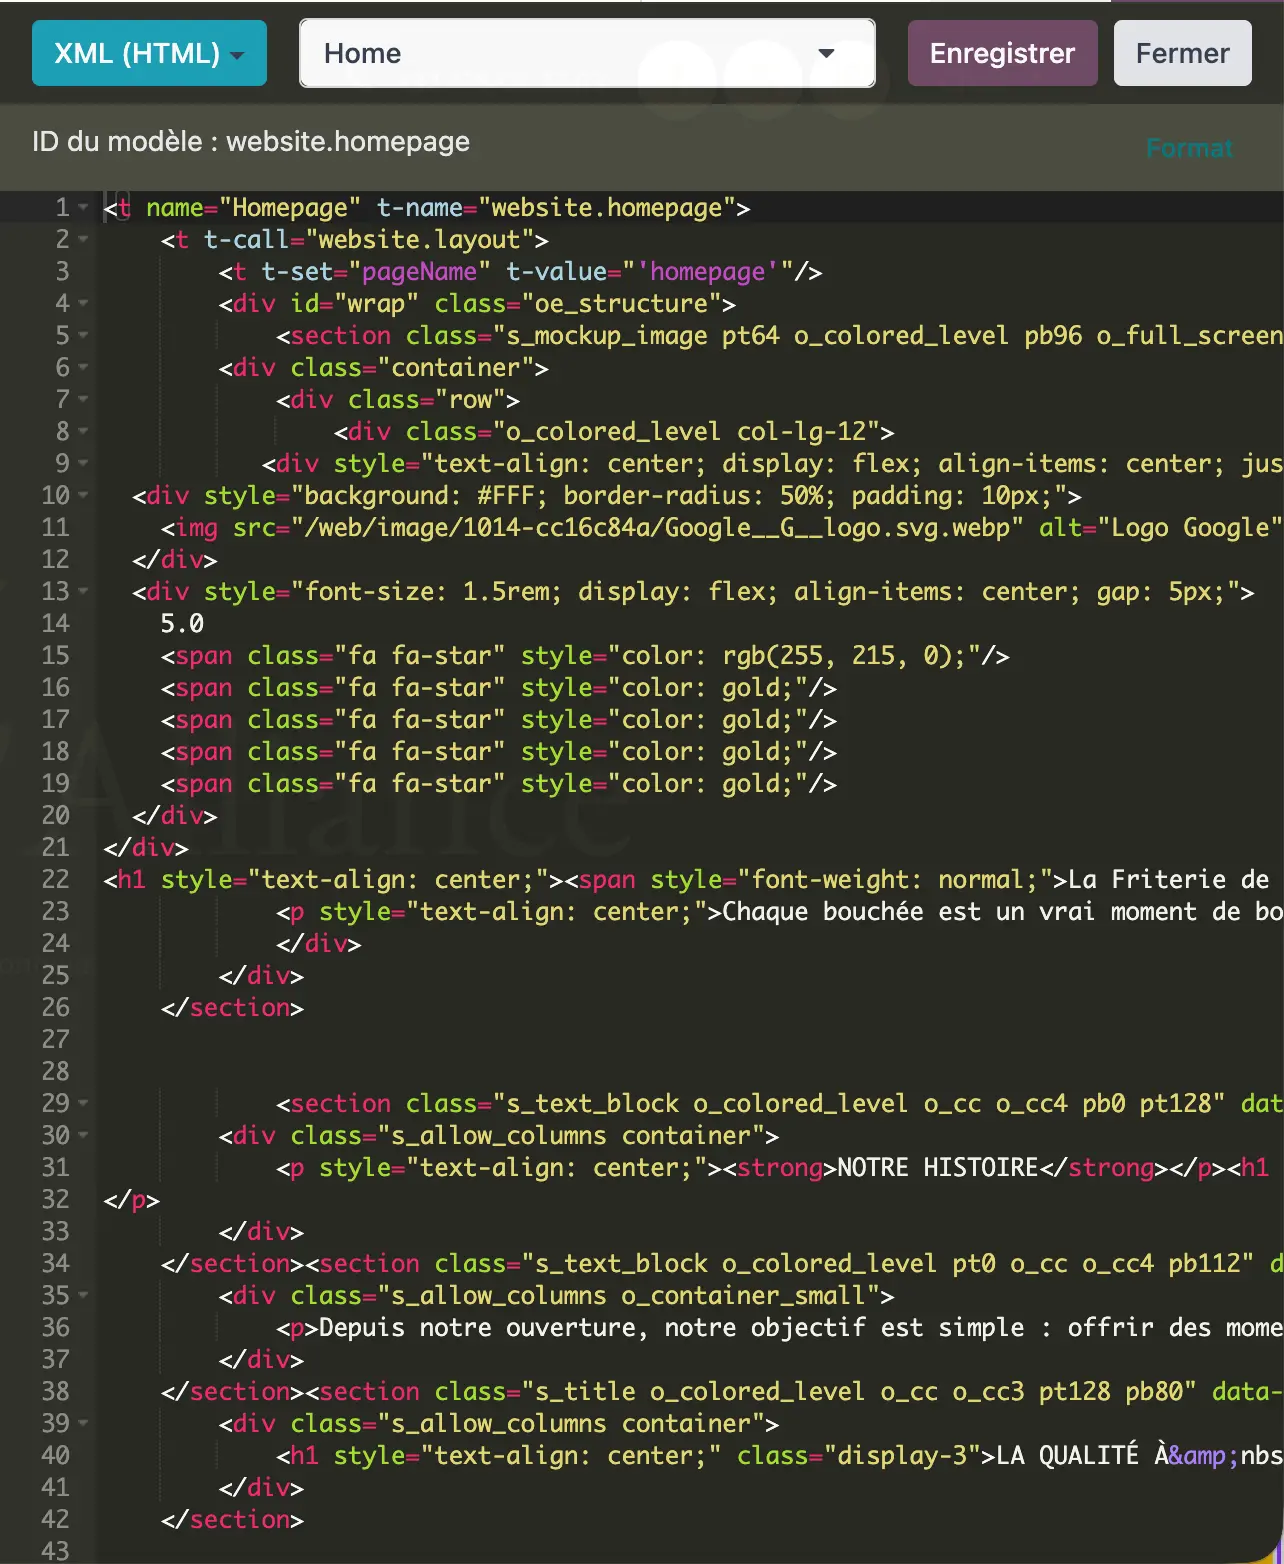This screenshot has height=1564, width=1284.
Task: Click the Enregistrer button
Action: pos(1002,53)
